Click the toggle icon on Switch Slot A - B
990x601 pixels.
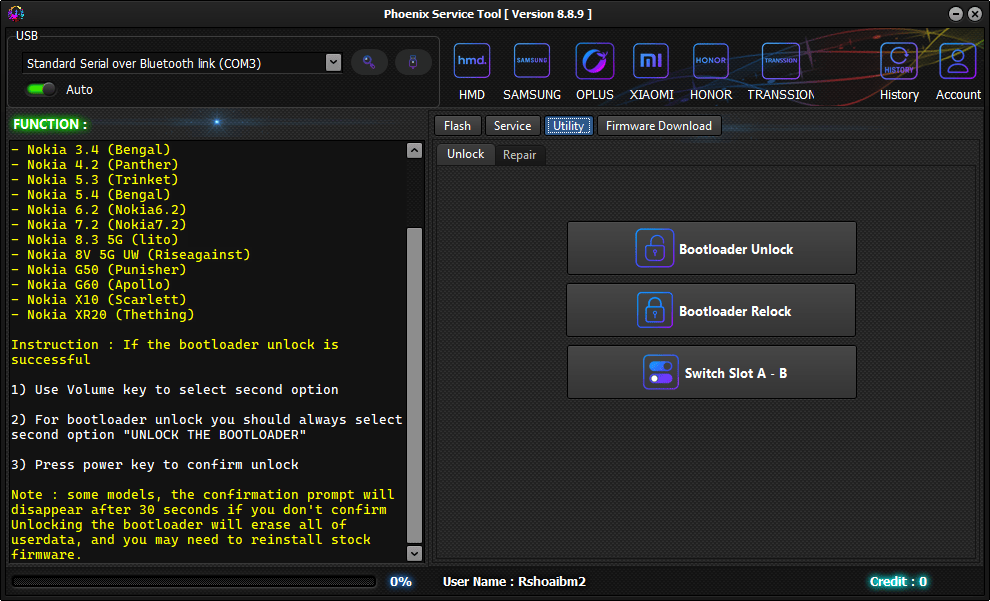[x=660, y=372]
